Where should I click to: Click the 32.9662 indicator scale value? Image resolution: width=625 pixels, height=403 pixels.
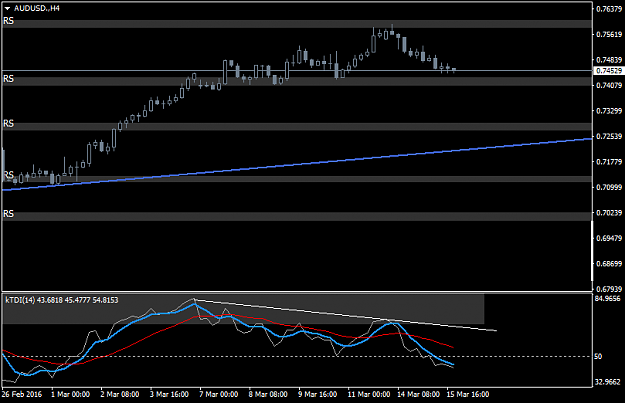608,382
